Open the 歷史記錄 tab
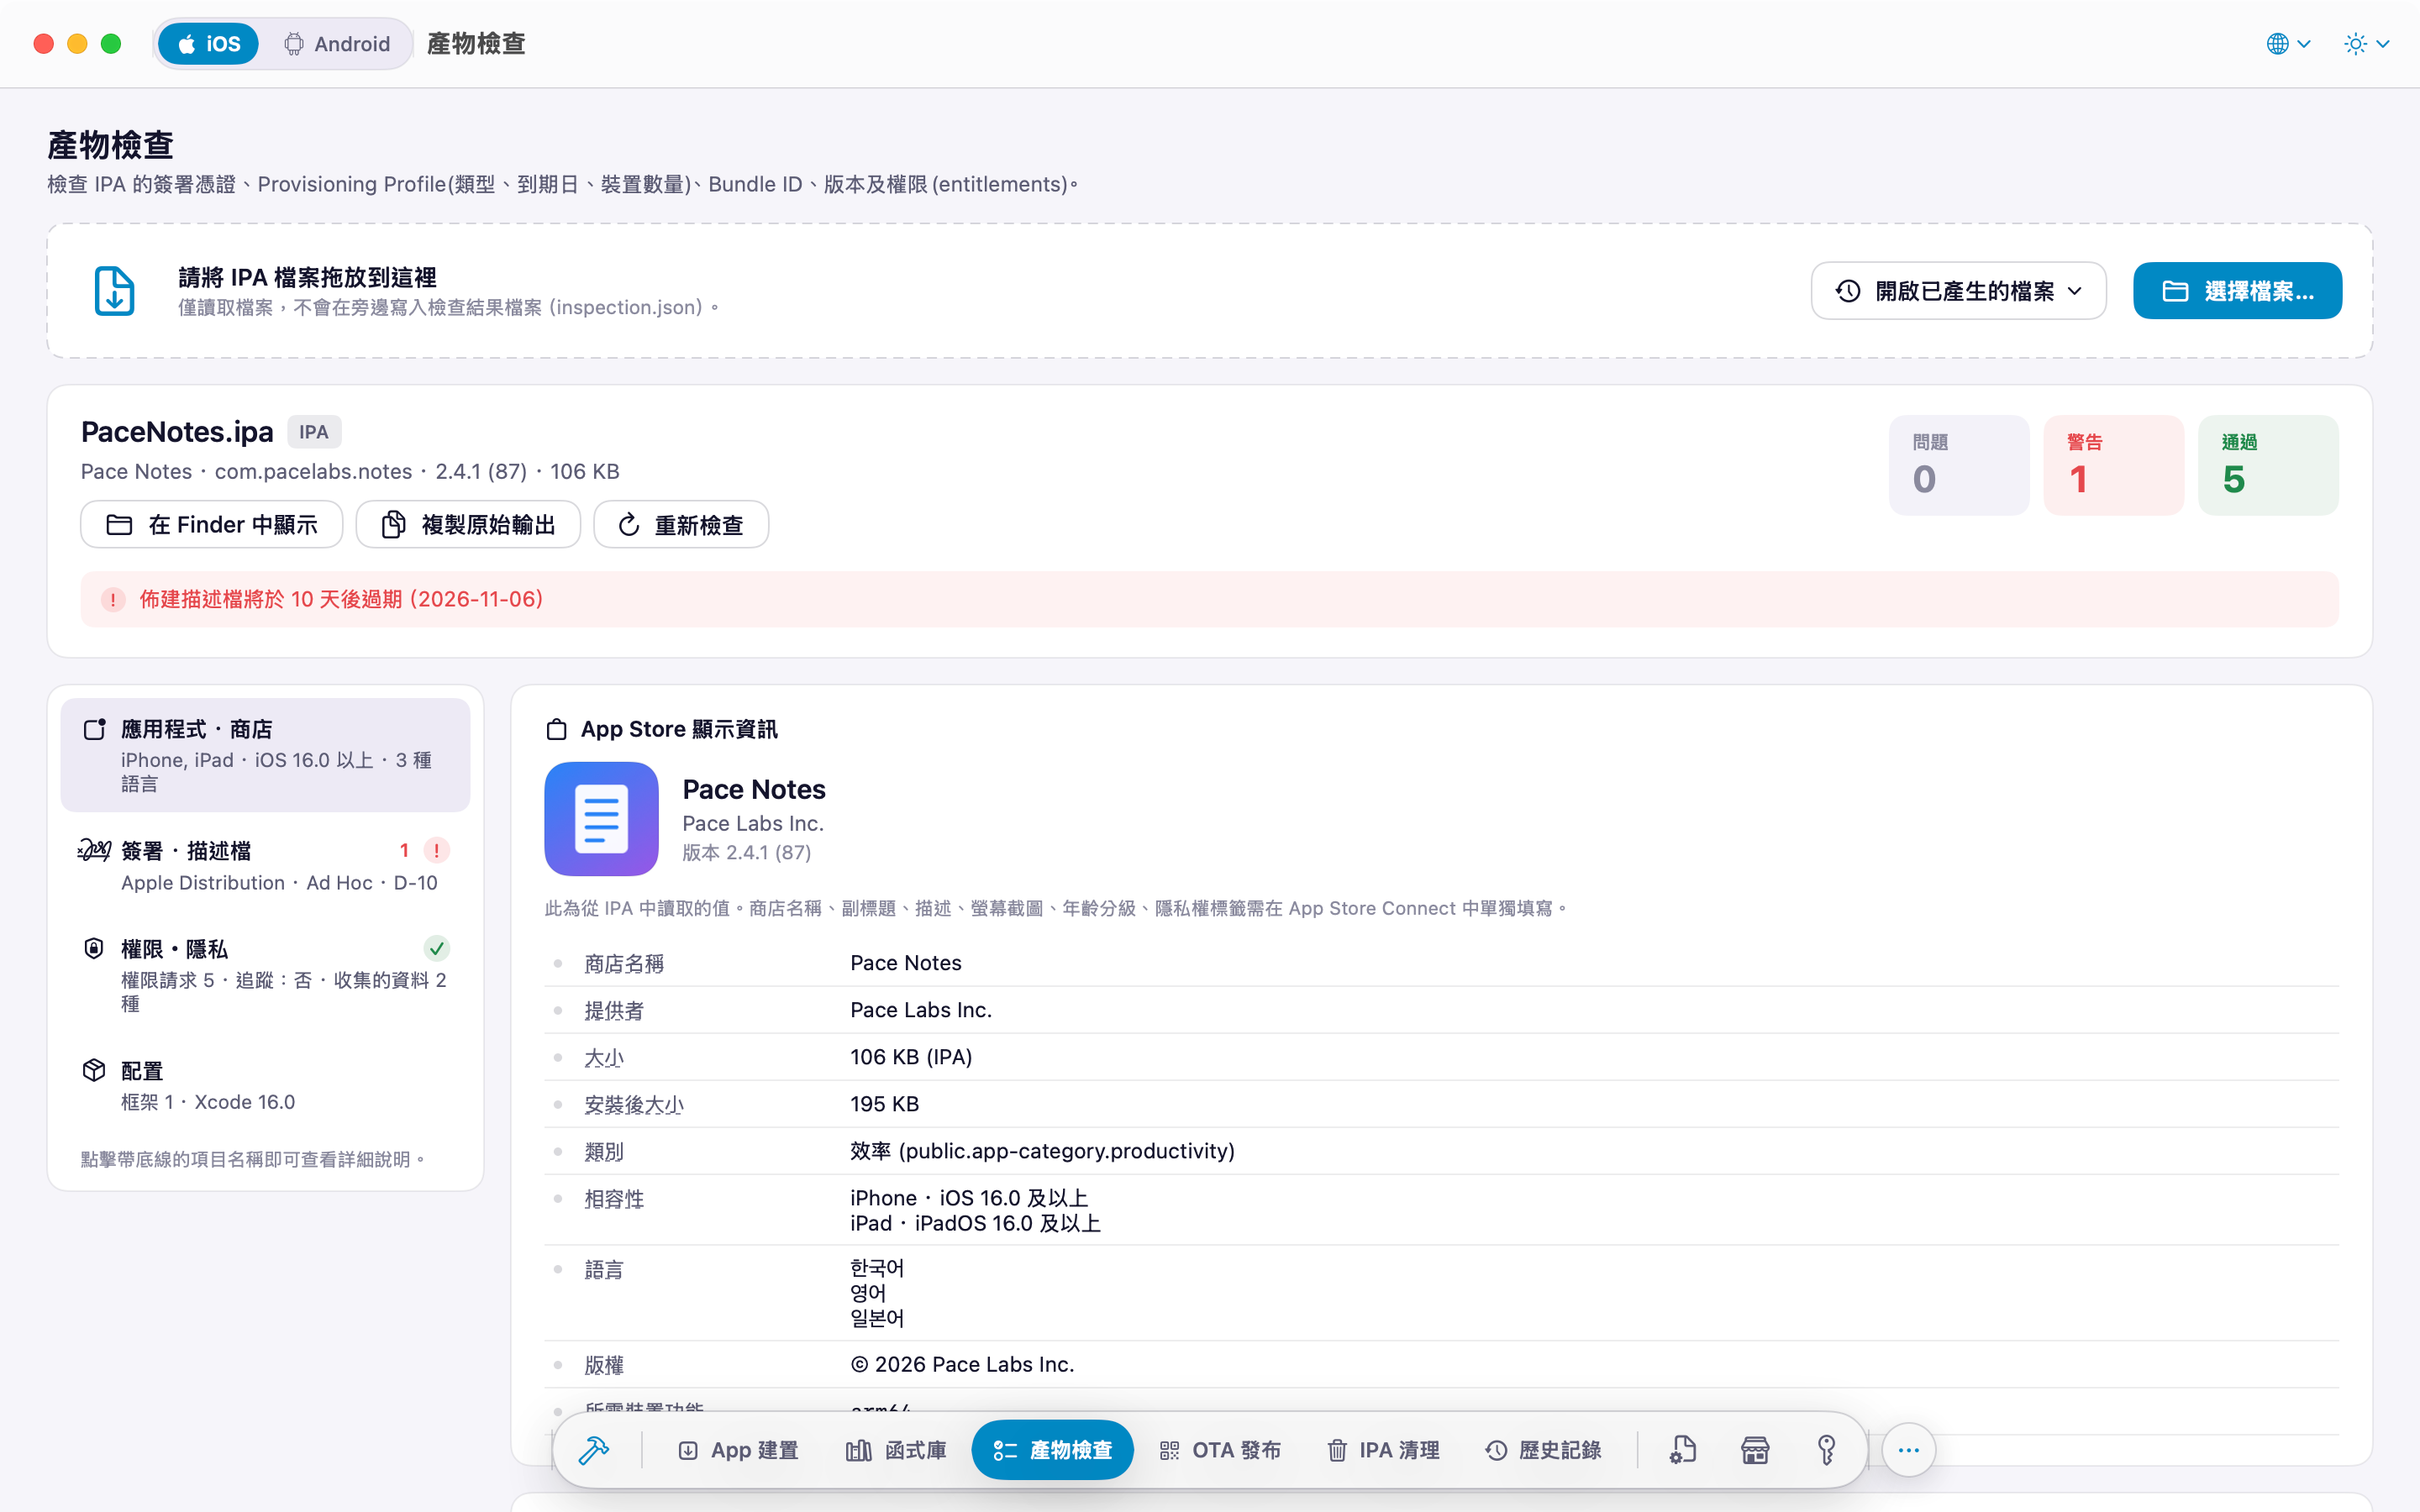2420x1512 pixels. pos(1543,1450)
